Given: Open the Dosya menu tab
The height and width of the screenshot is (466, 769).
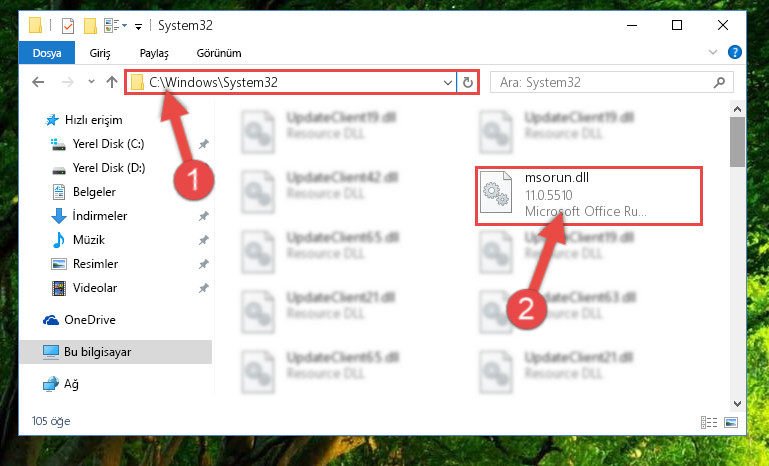Looking at the screenshot, I should click(47, 53).
